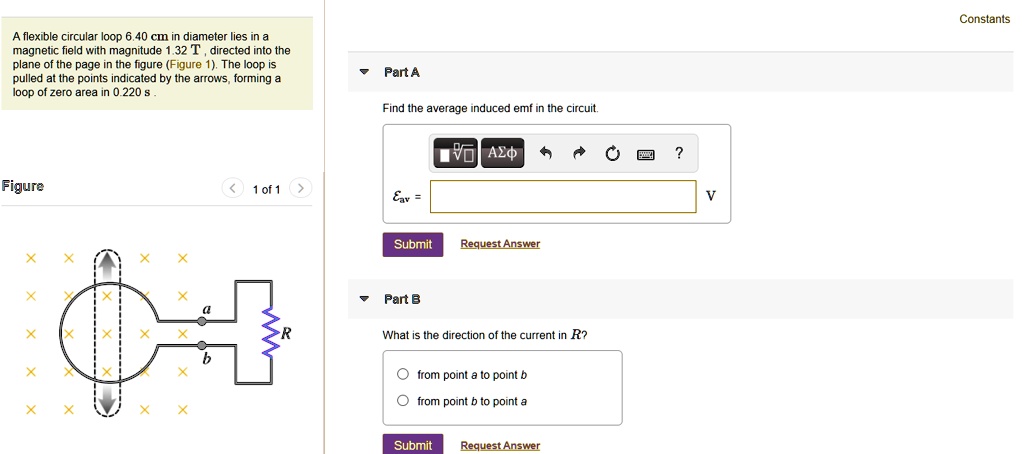The height and width of the screenshot is (454, 1024).
Task: Collapse the Part A section
Action: pos(364,73)
